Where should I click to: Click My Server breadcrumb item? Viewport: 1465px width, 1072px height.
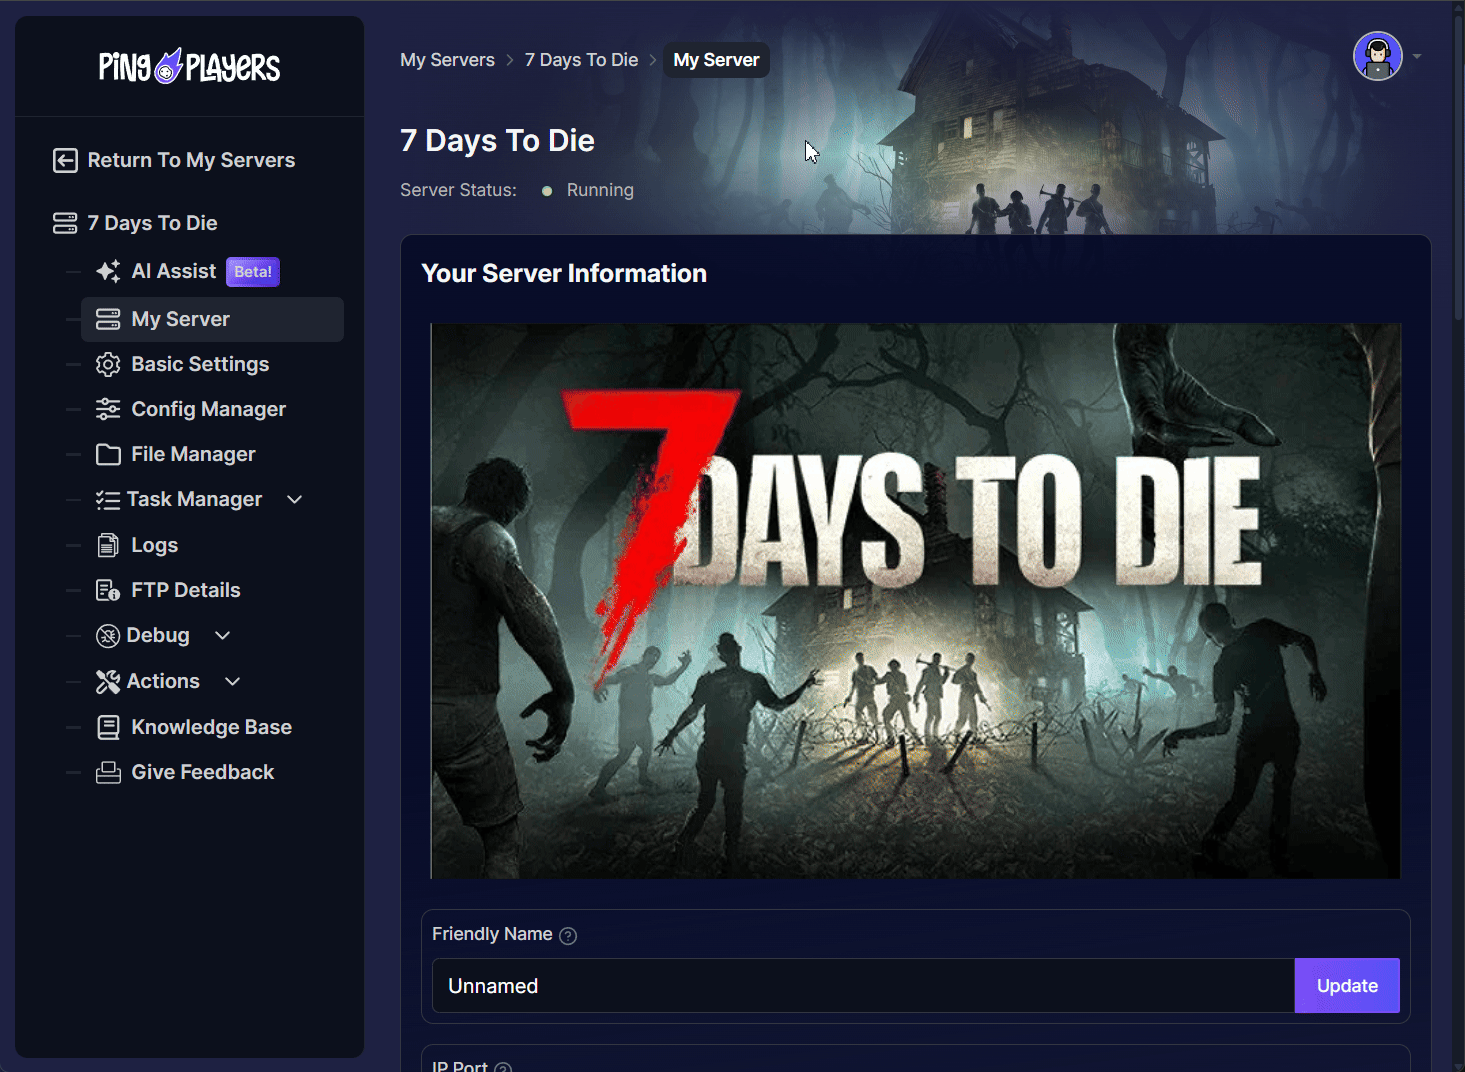716,60
